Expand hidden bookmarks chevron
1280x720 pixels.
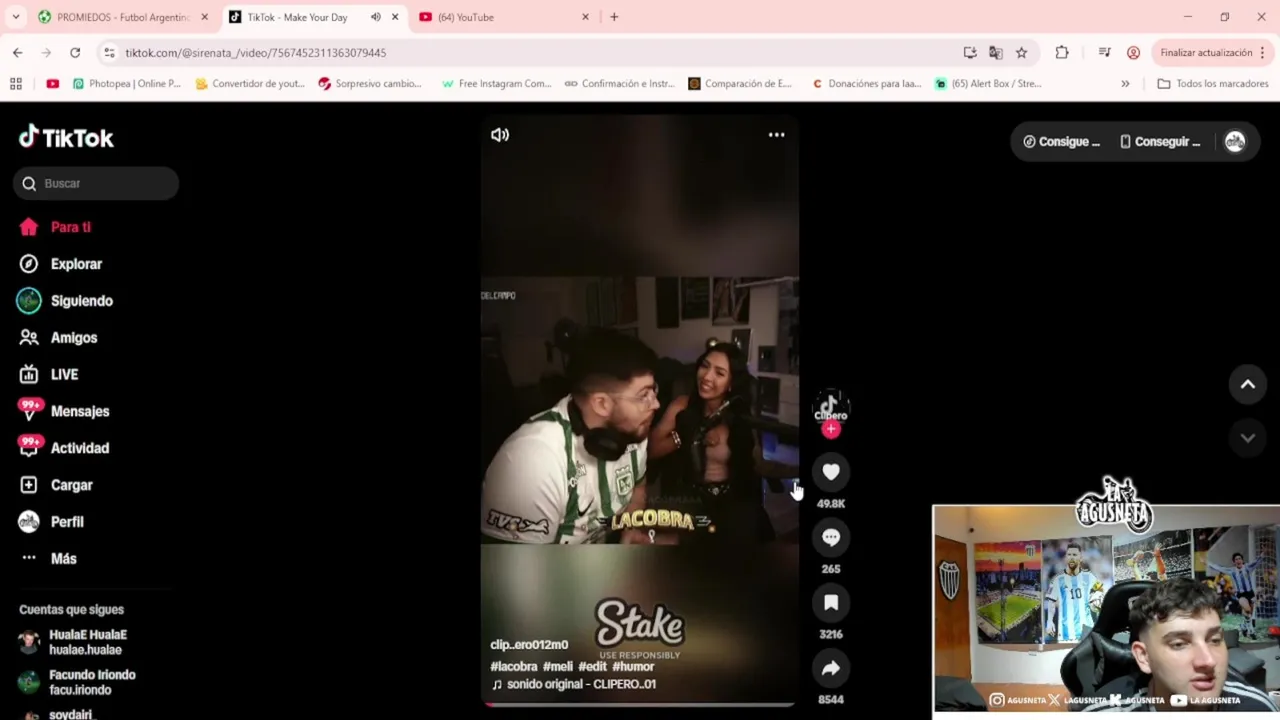1125,84
